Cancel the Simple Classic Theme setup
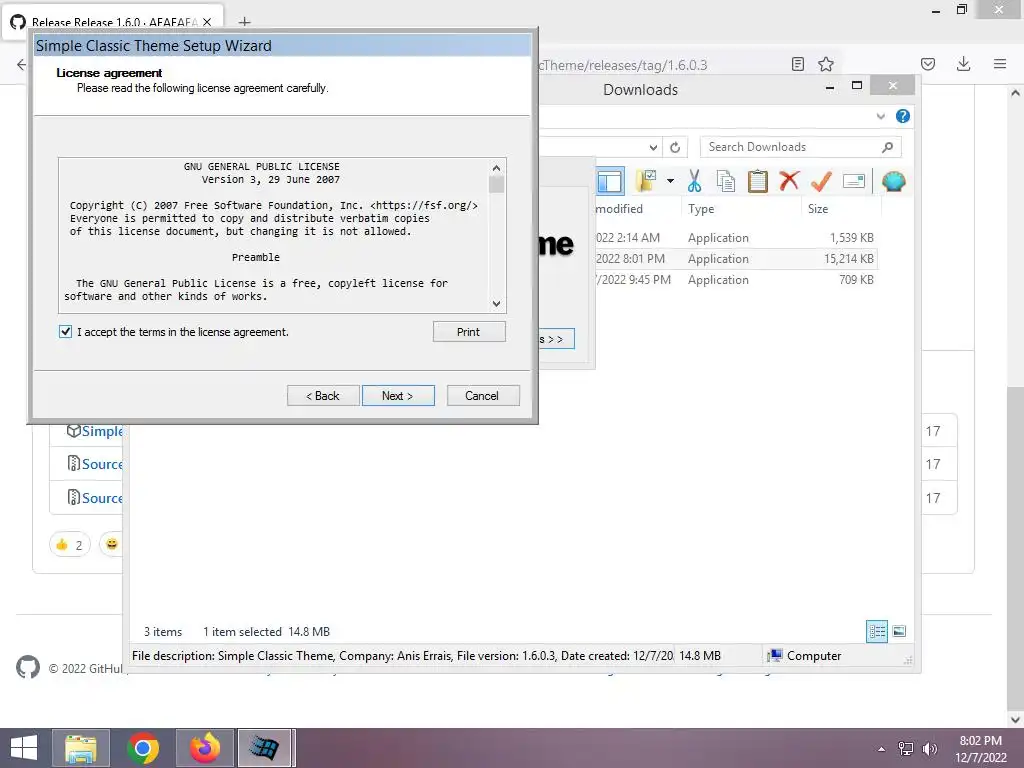This screenshot has width=1024, height=768. (483, 396)
